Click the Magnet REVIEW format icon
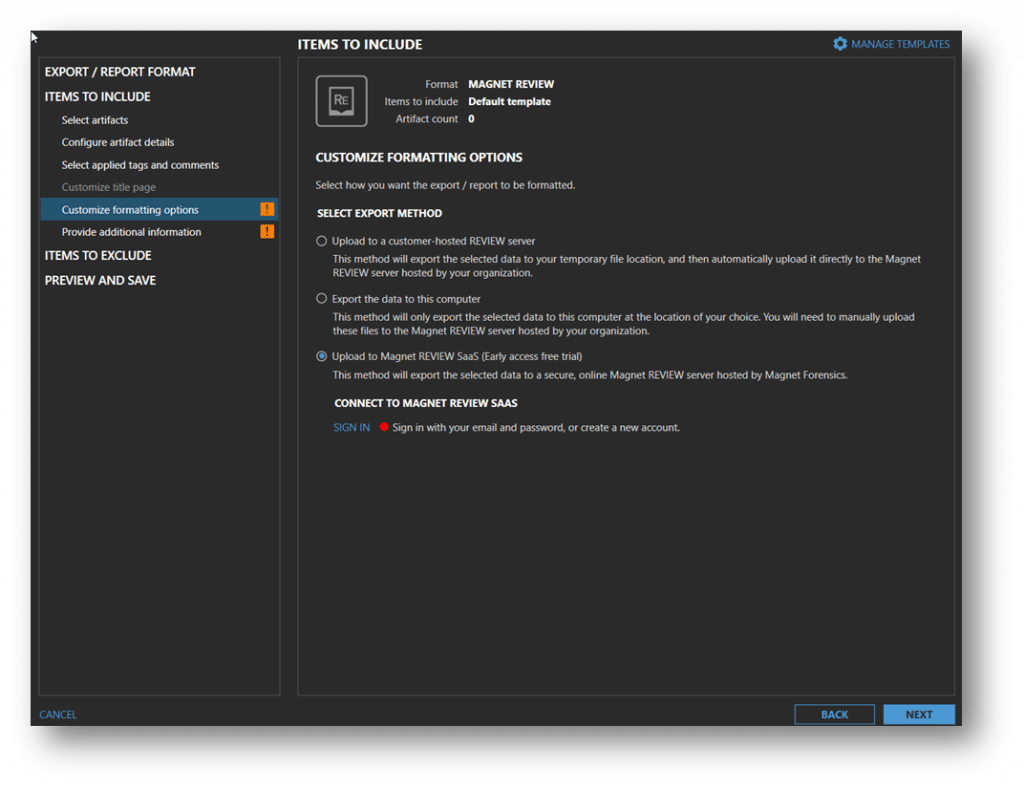1024x788 pixels. coord(342,101)
